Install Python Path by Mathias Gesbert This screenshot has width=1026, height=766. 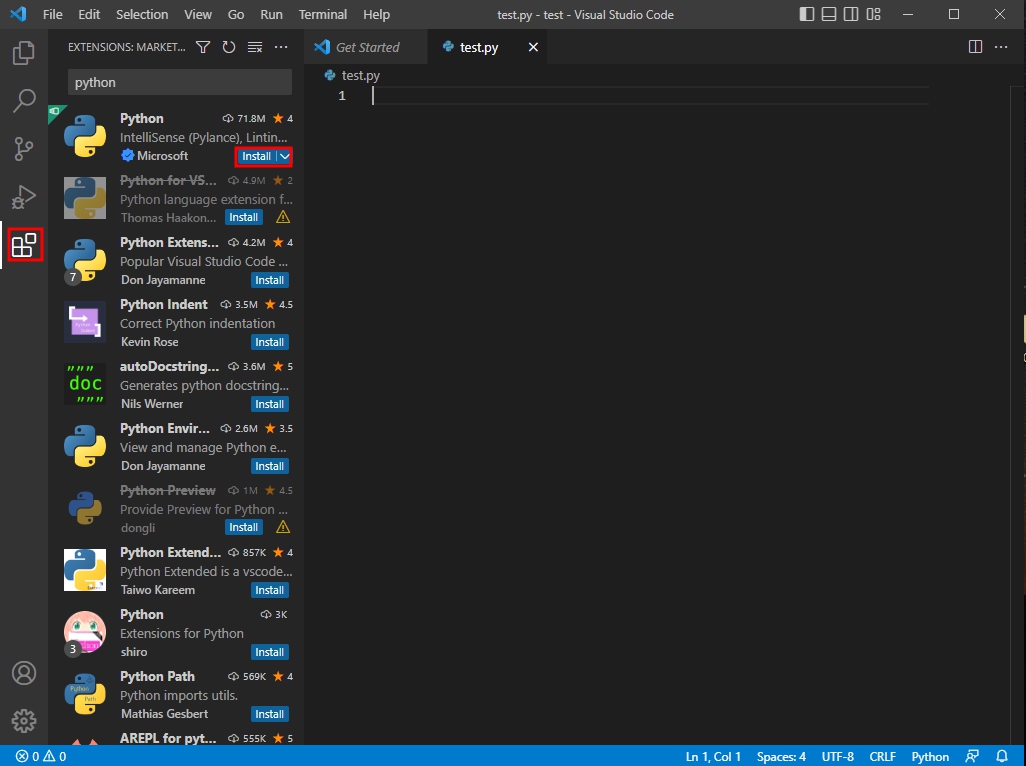270,714
